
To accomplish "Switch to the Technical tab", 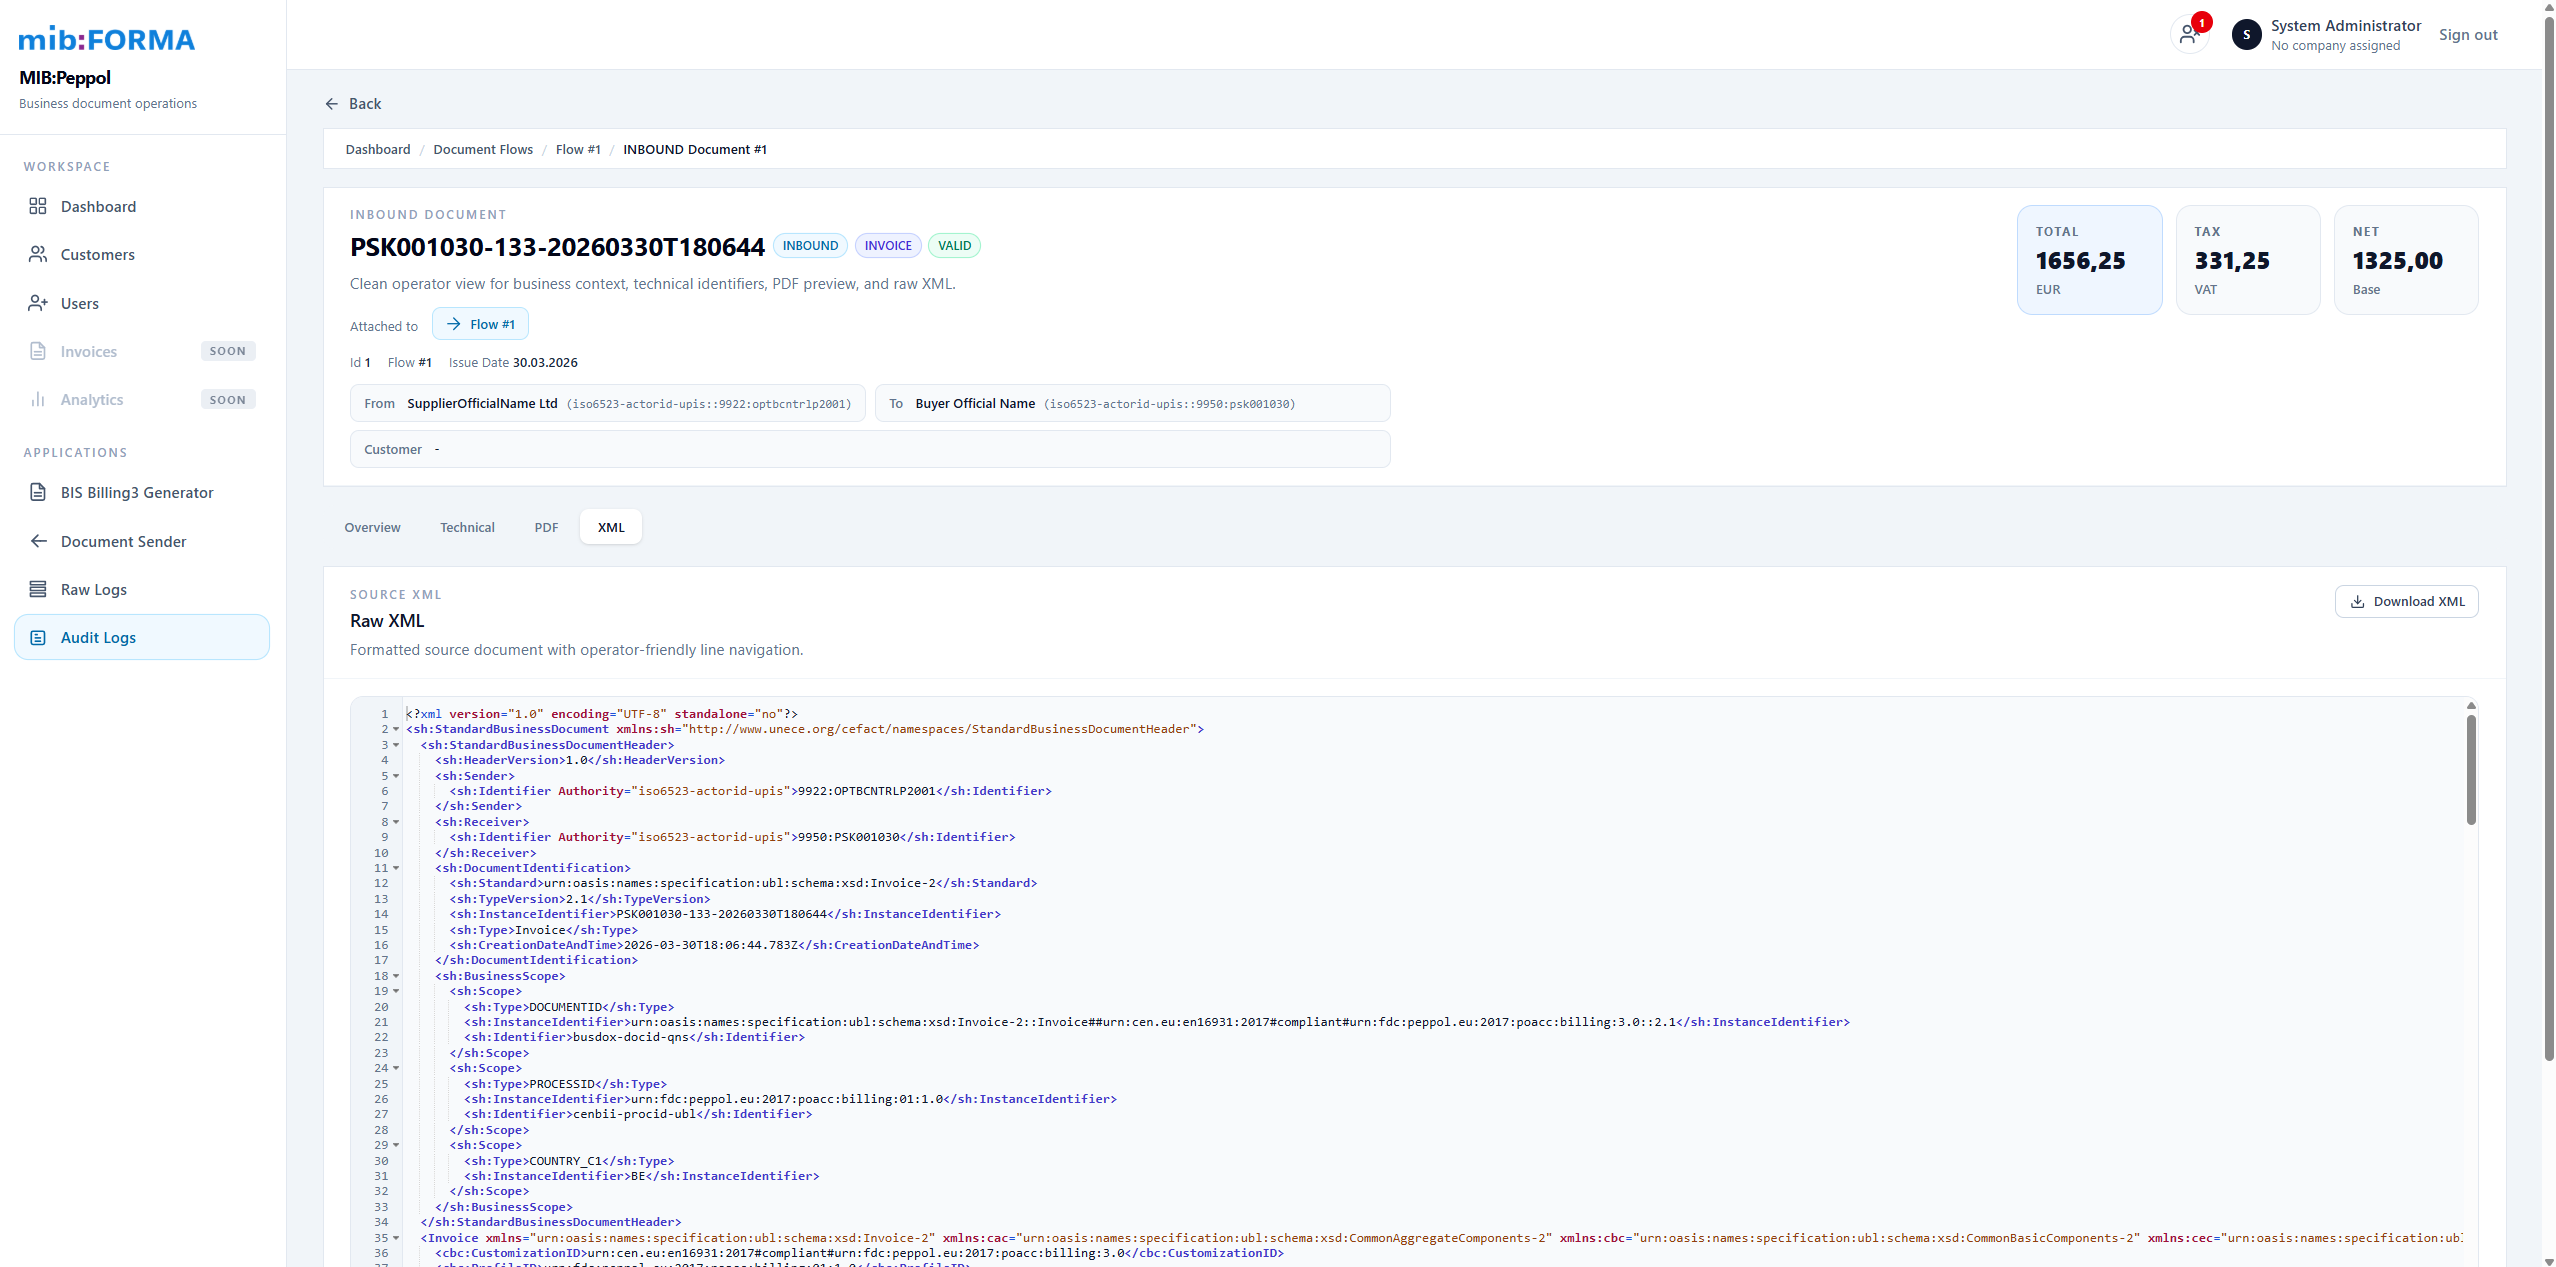I will (x=467, y=527).
